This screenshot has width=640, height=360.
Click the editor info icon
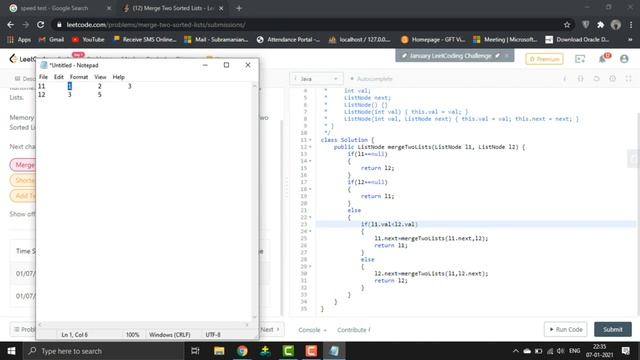click(565, 79)
